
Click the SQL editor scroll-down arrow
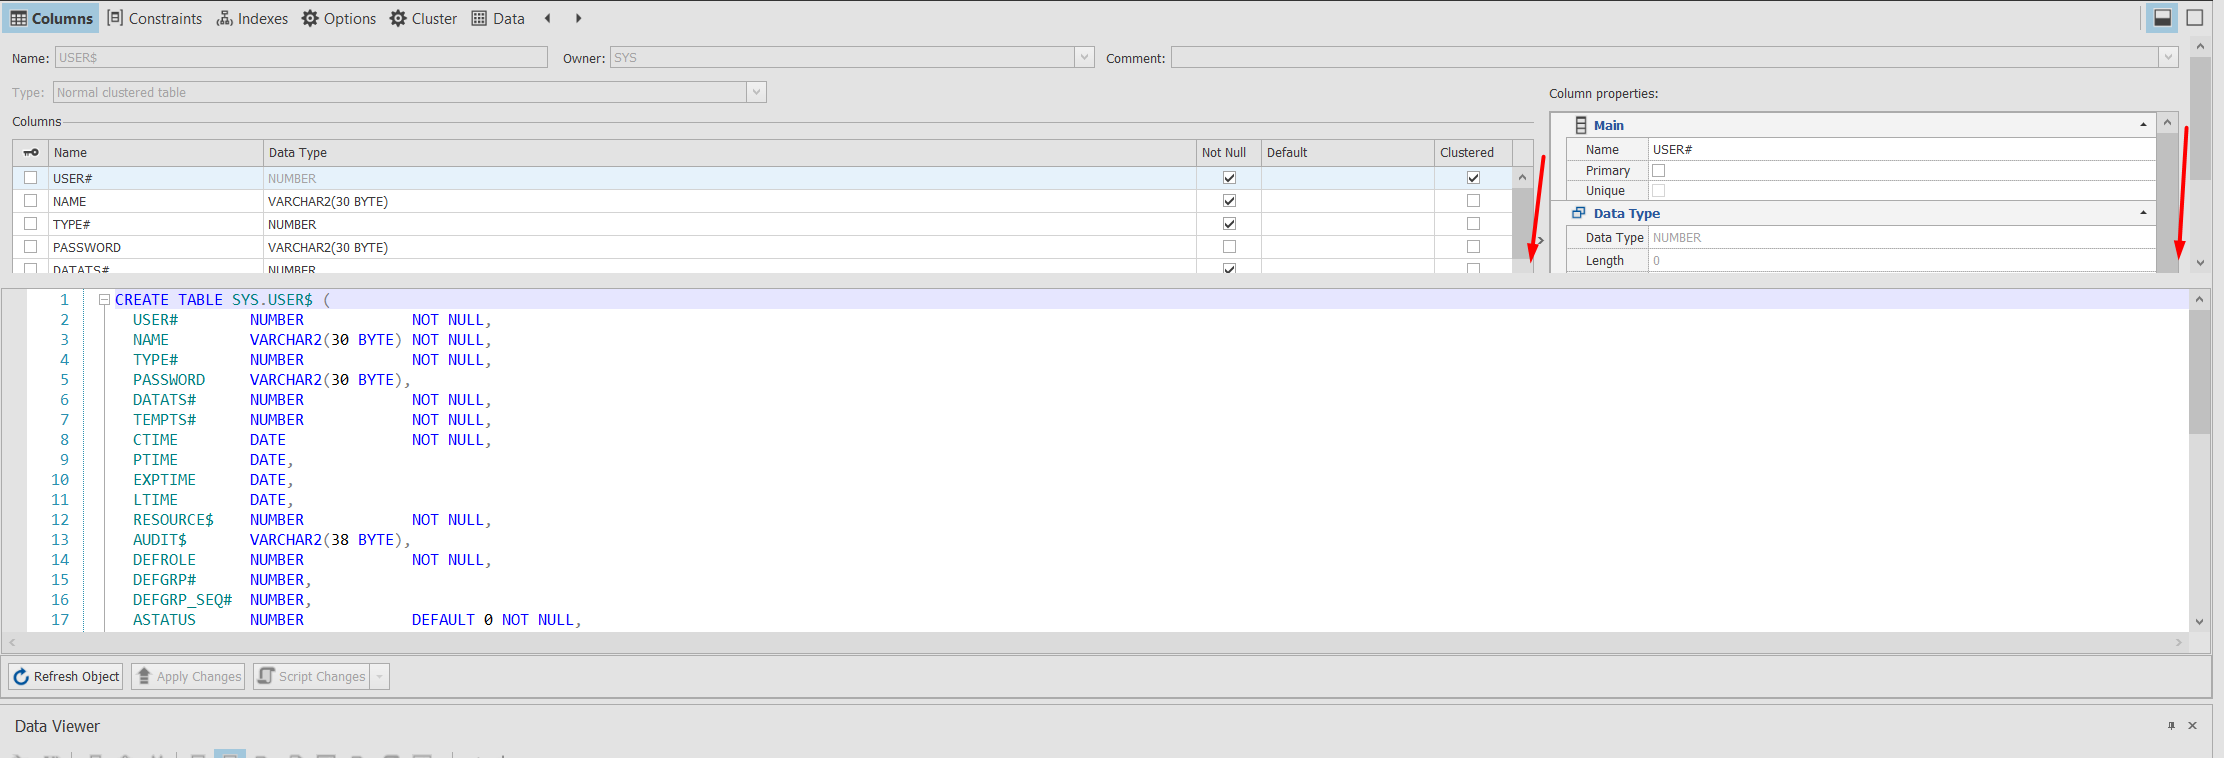[x=2199, y=622]
